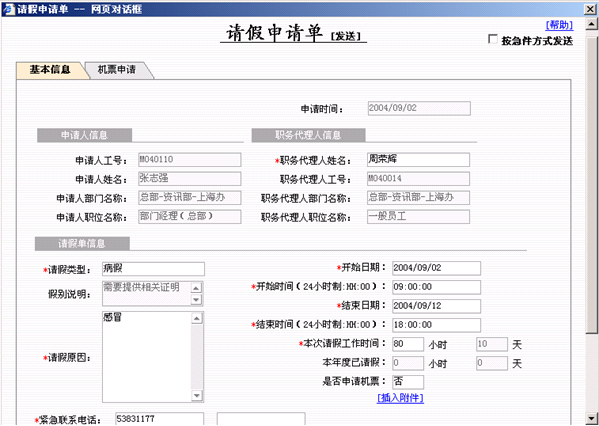This screenshot has height=426, width=599.
Task: Click the dialog scrollbar up arrow
Action: click(x=591, y=25)
